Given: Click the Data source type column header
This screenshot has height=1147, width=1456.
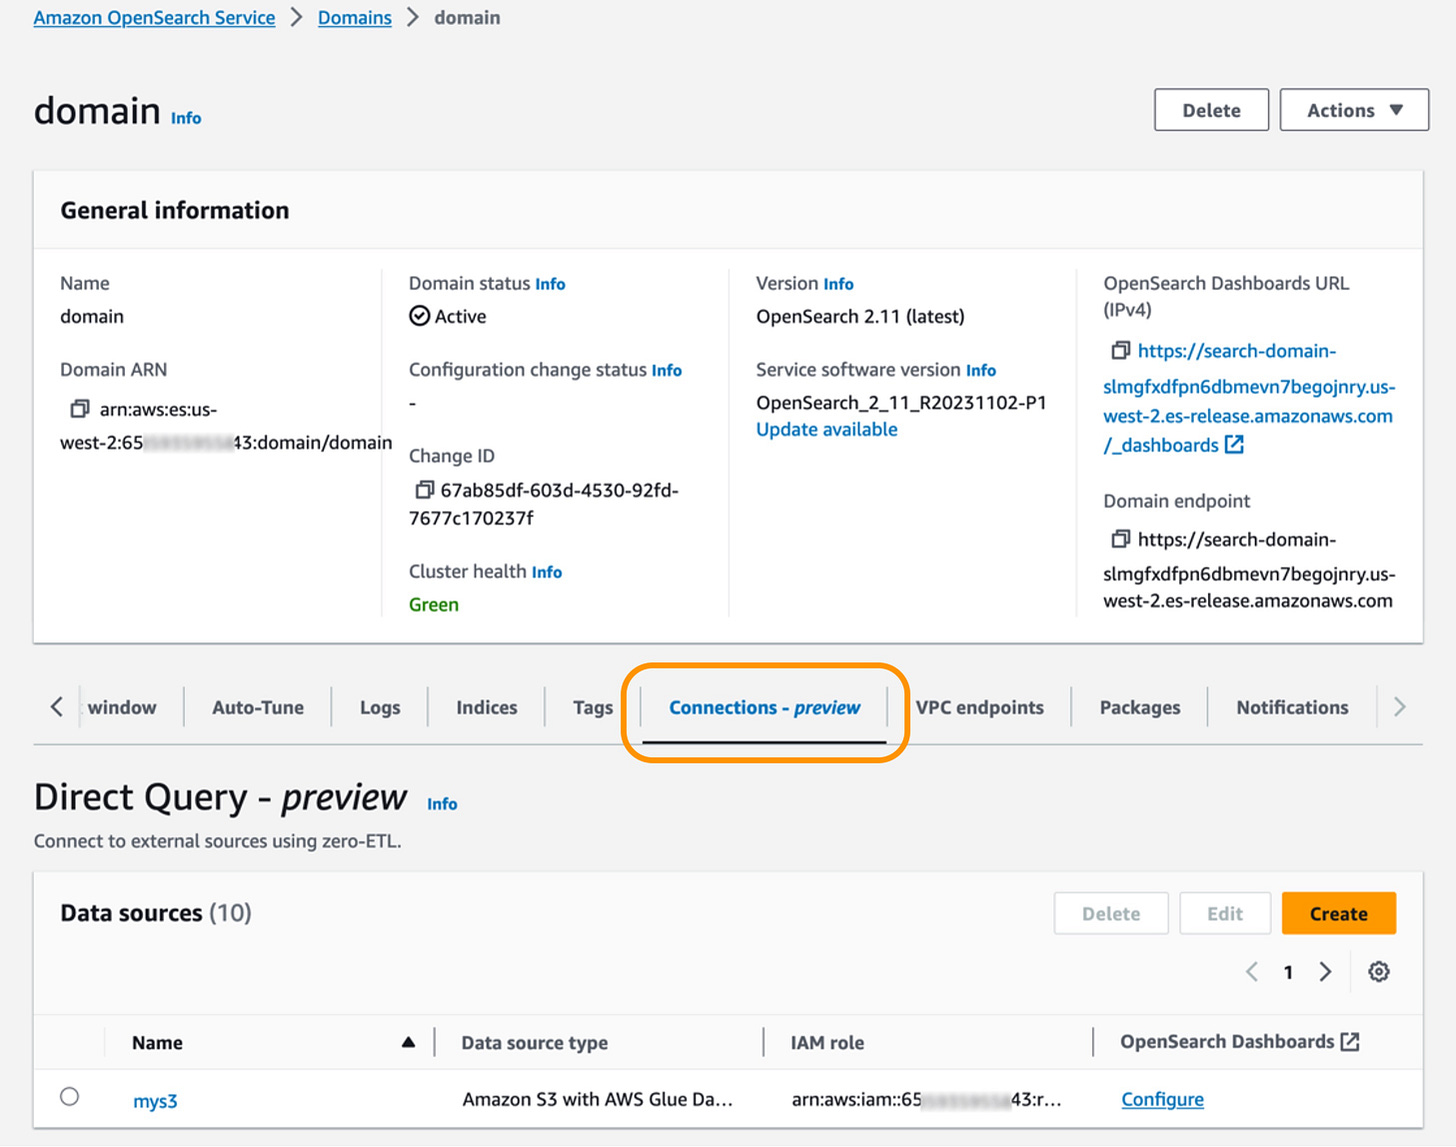Looking at the screenshot, I should (x=534, y=1042).
